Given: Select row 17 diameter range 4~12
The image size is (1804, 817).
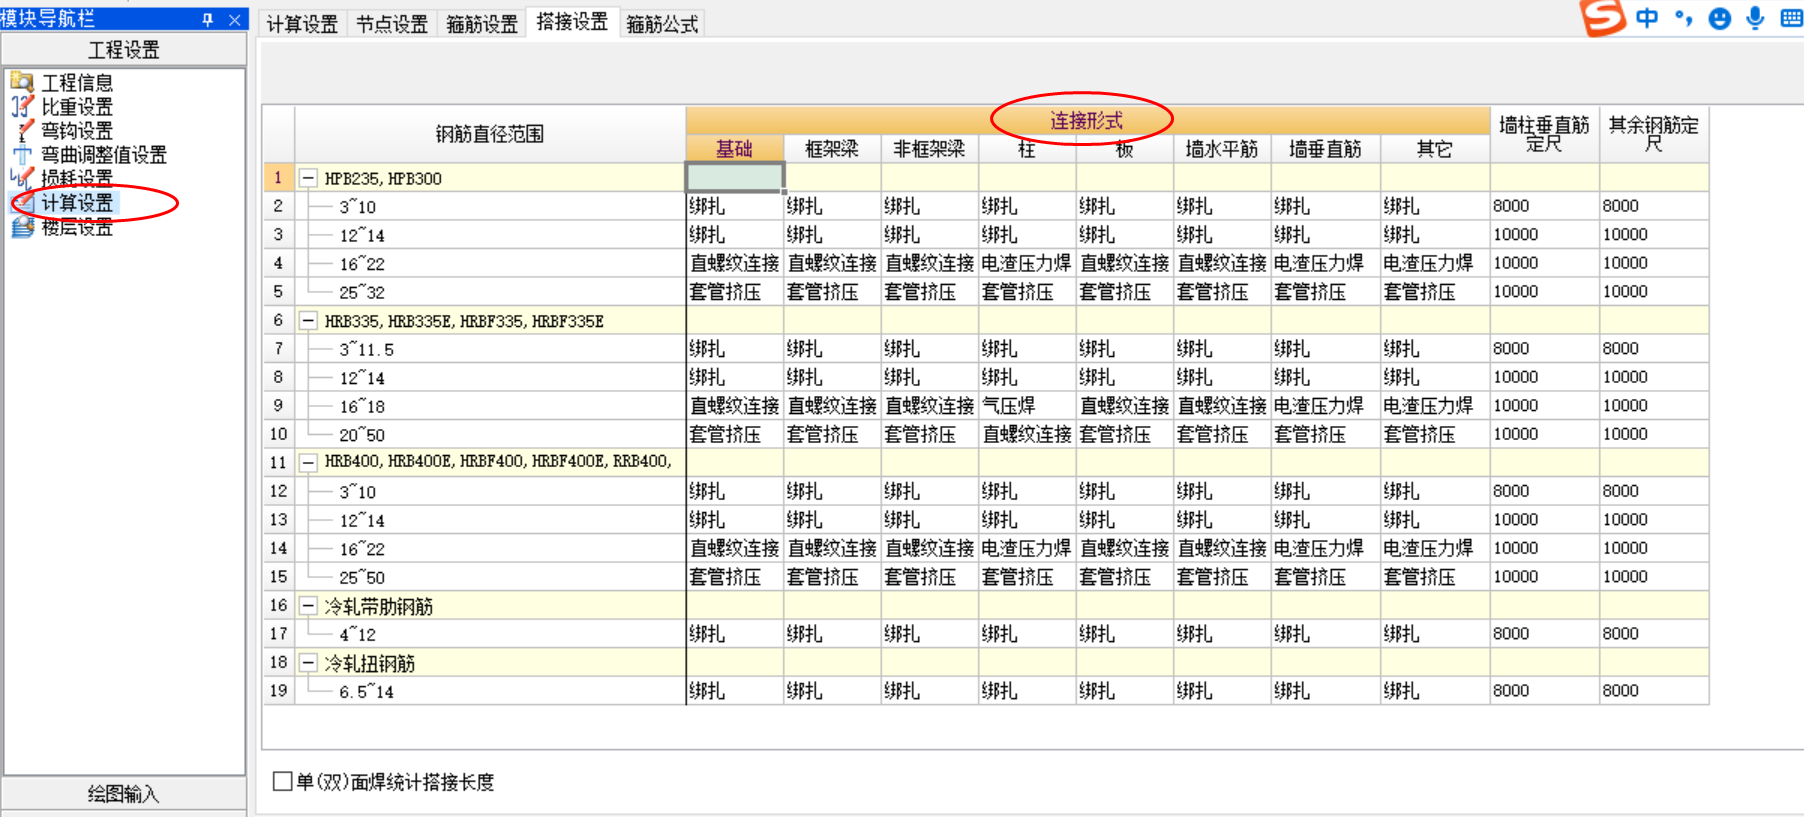Looking at the screenshot, I should click(x=357, y=634).
